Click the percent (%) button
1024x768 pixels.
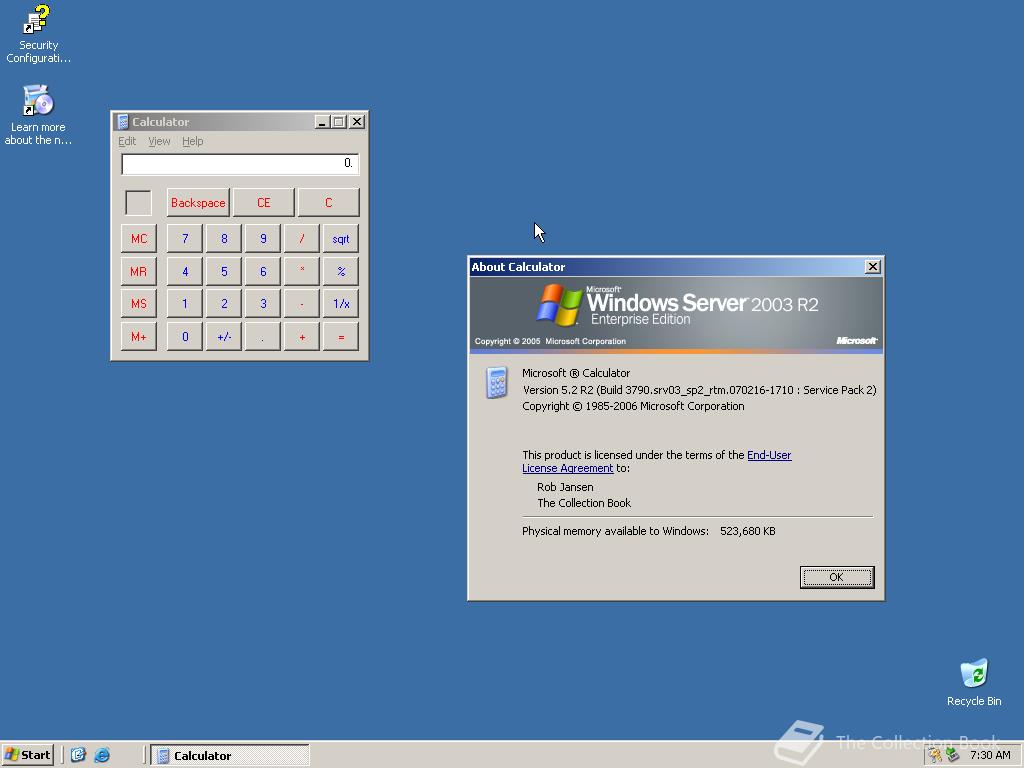tap(341, 271)
